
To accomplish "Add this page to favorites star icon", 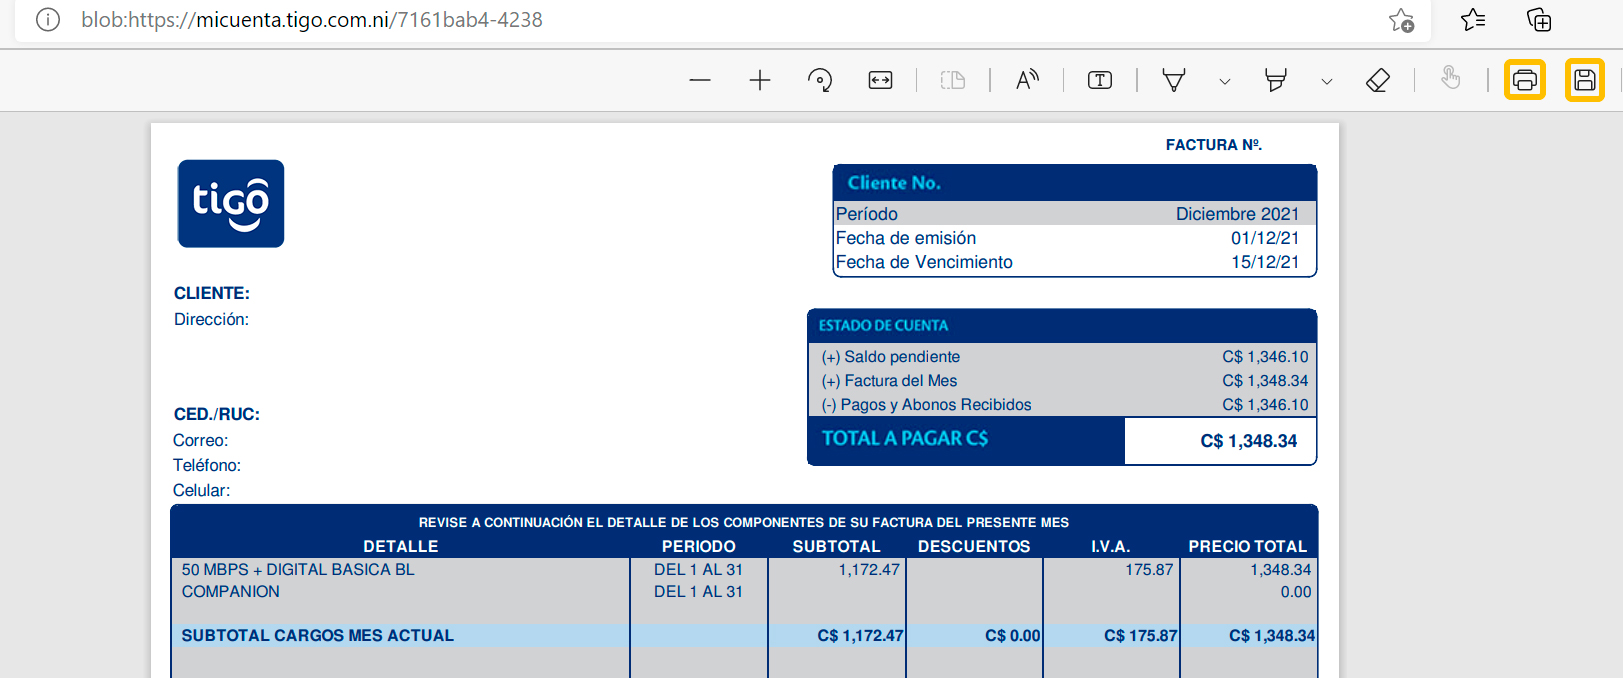I will coord(1402,20).
